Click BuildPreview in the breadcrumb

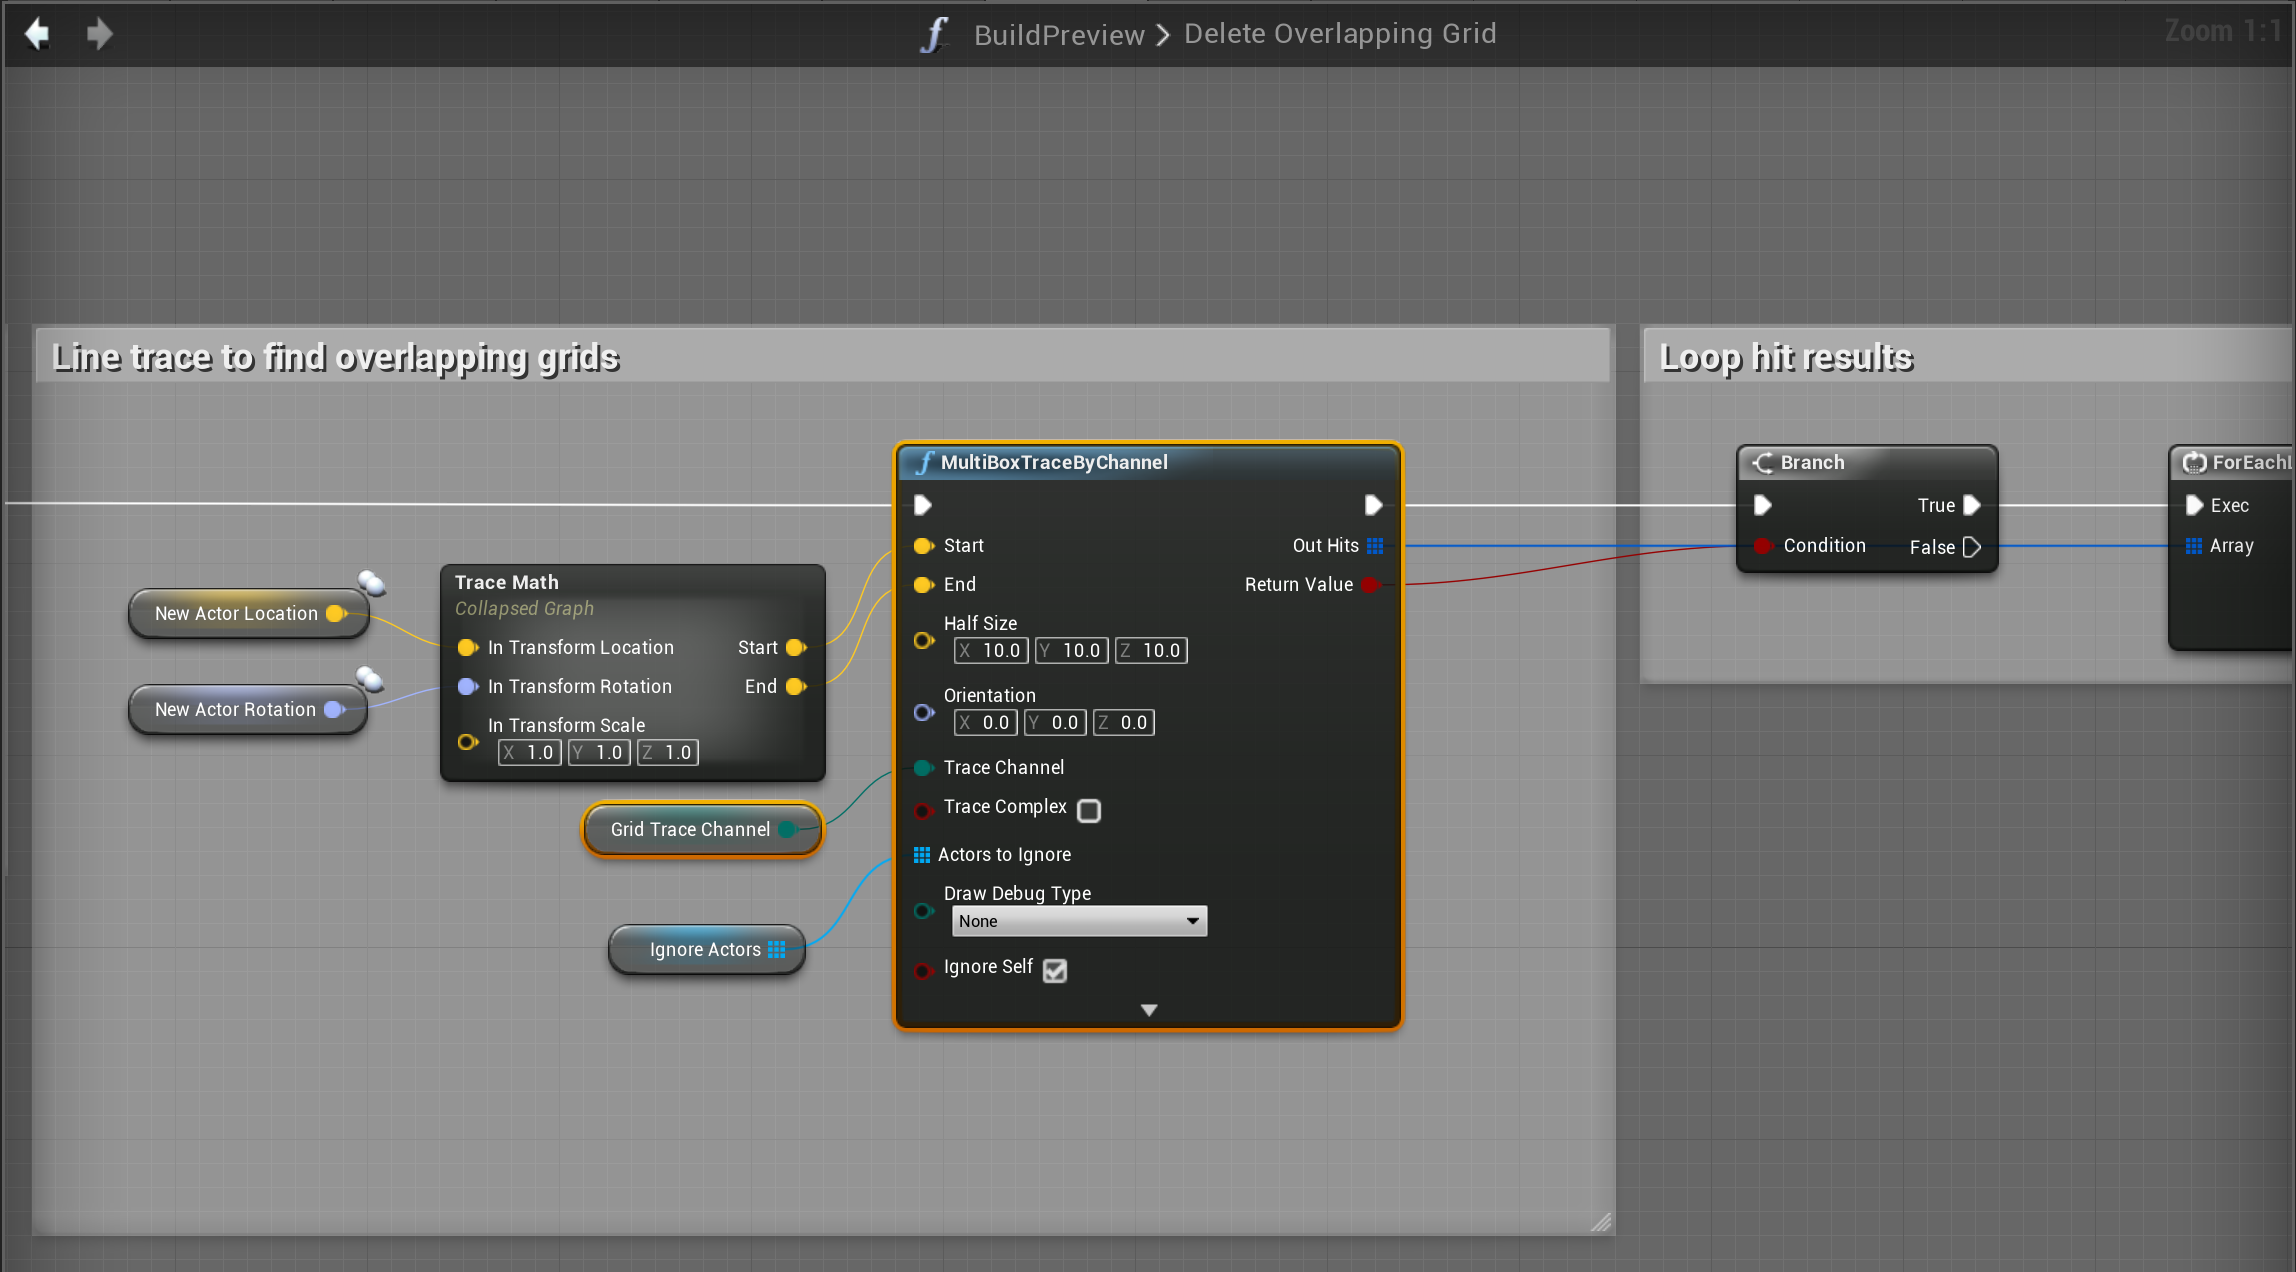tap(1058, 35)
